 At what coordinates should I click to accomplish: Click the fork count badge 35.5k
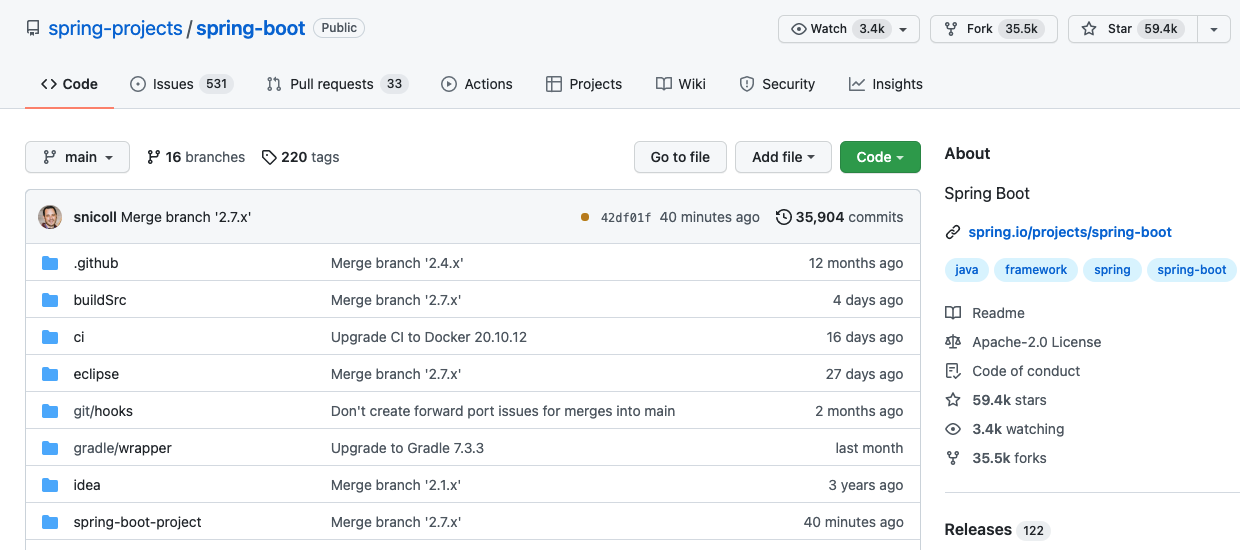1021,29
